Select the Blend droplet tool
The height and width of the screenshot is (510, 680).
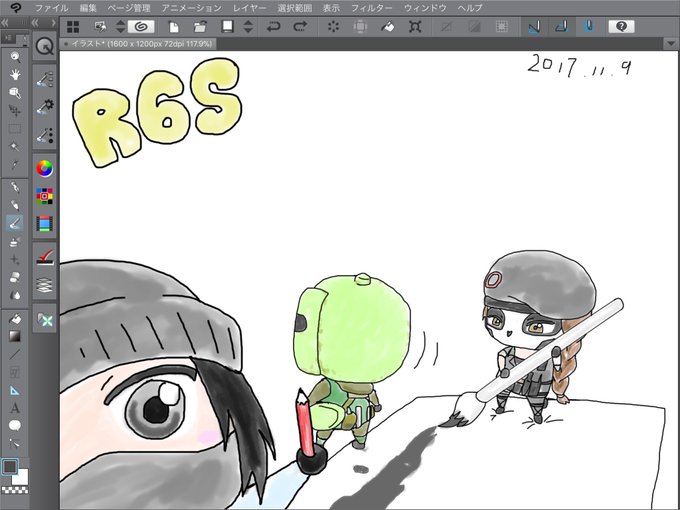15,295
